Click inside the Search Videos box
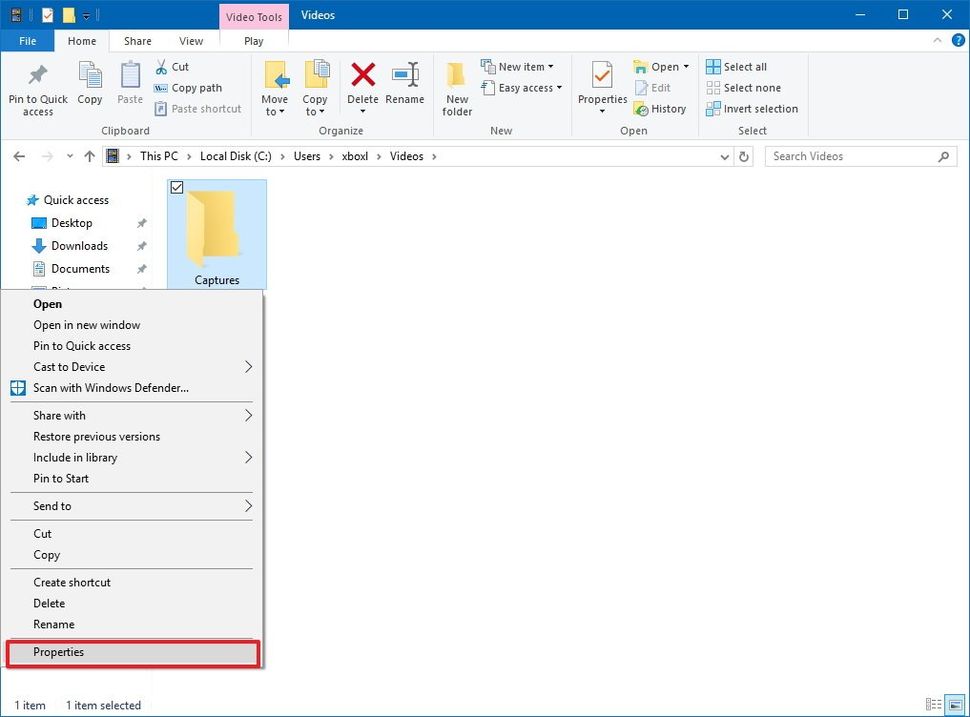The image size is (970, 717). click(850, 156)
